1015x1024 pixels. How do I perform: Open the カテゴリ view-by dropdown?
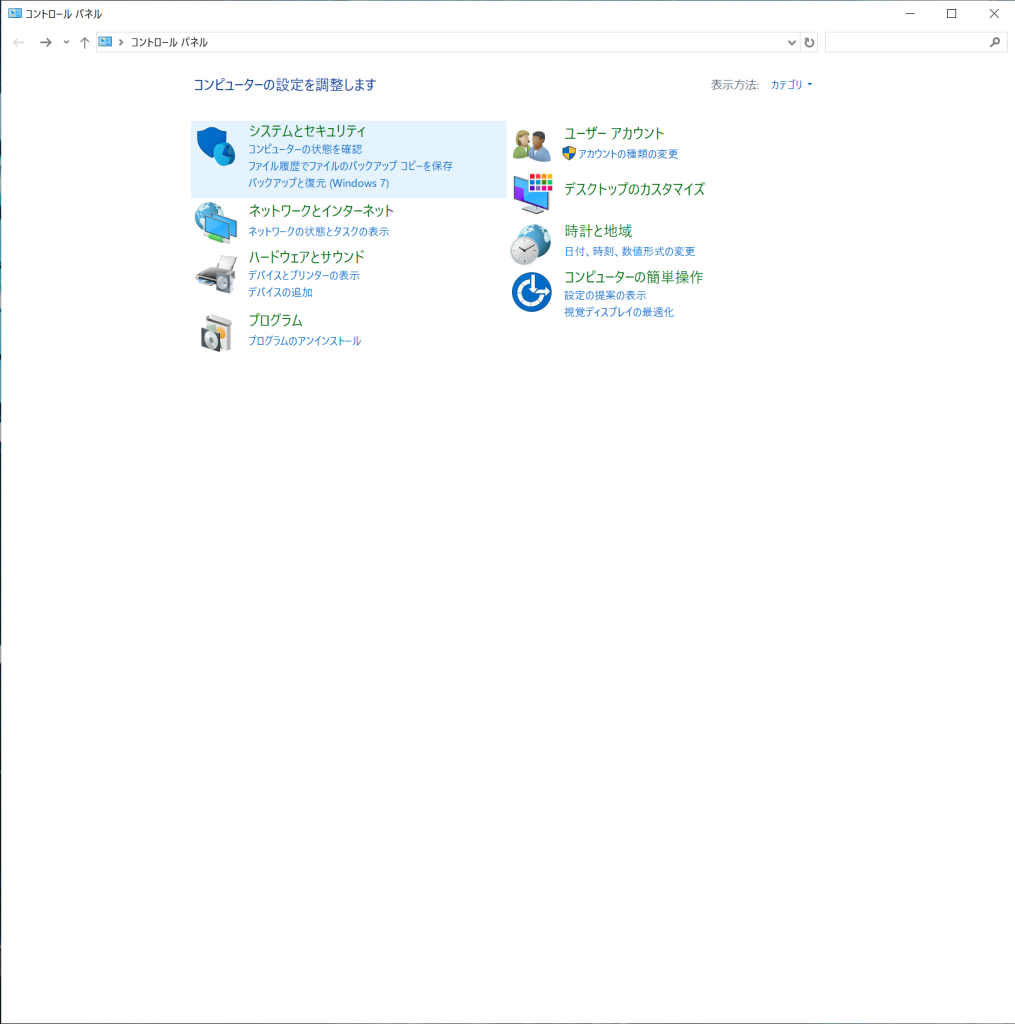pyautogui.click(x=790, y=85)
